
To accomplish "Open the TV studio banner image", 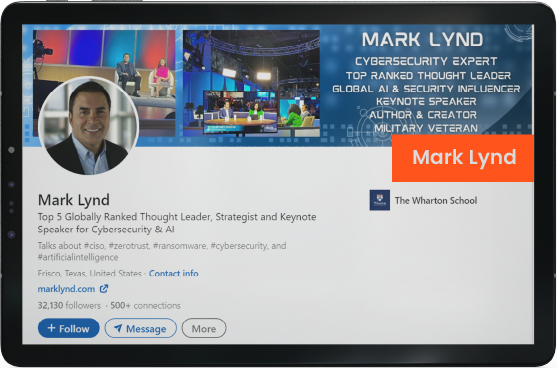I will pyautogui.click(x=251, y=83).
